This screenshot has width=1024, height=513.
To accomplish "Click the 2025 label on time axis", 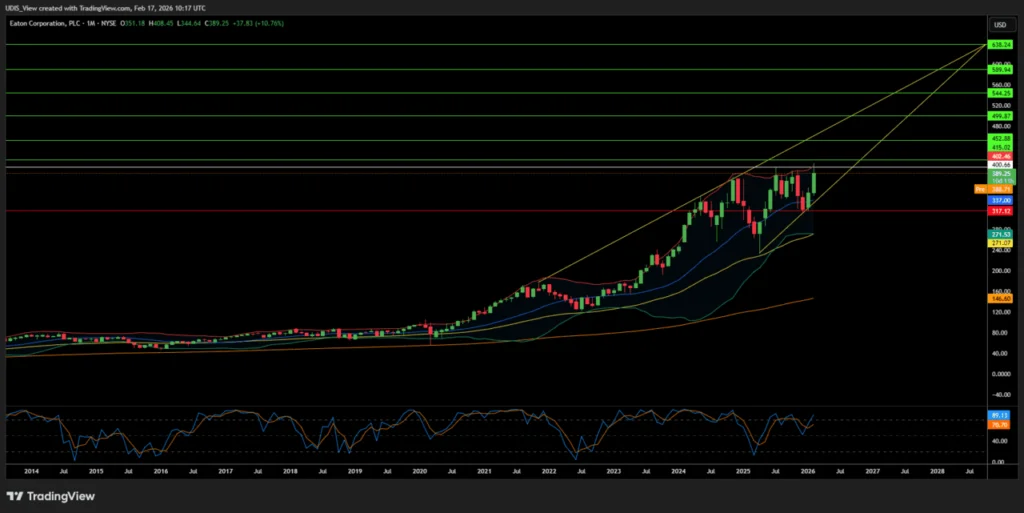I will click(x=743, y=471).
